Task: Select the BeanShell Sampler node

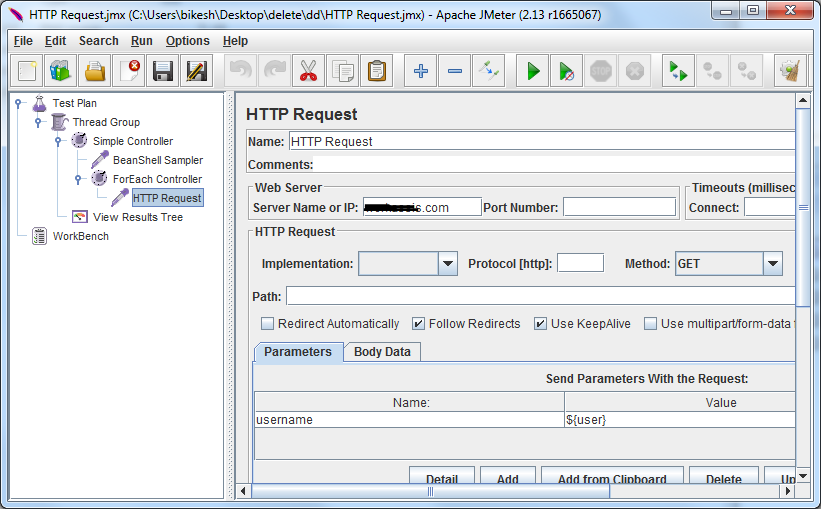Action: [158, 160]
